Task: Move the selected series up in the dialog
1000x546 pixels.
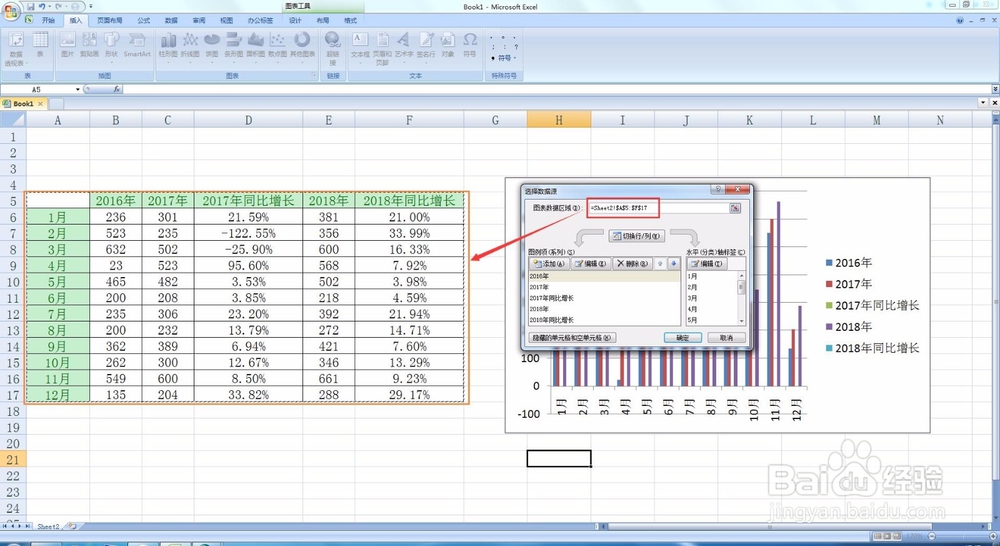Action: point(660,263)
